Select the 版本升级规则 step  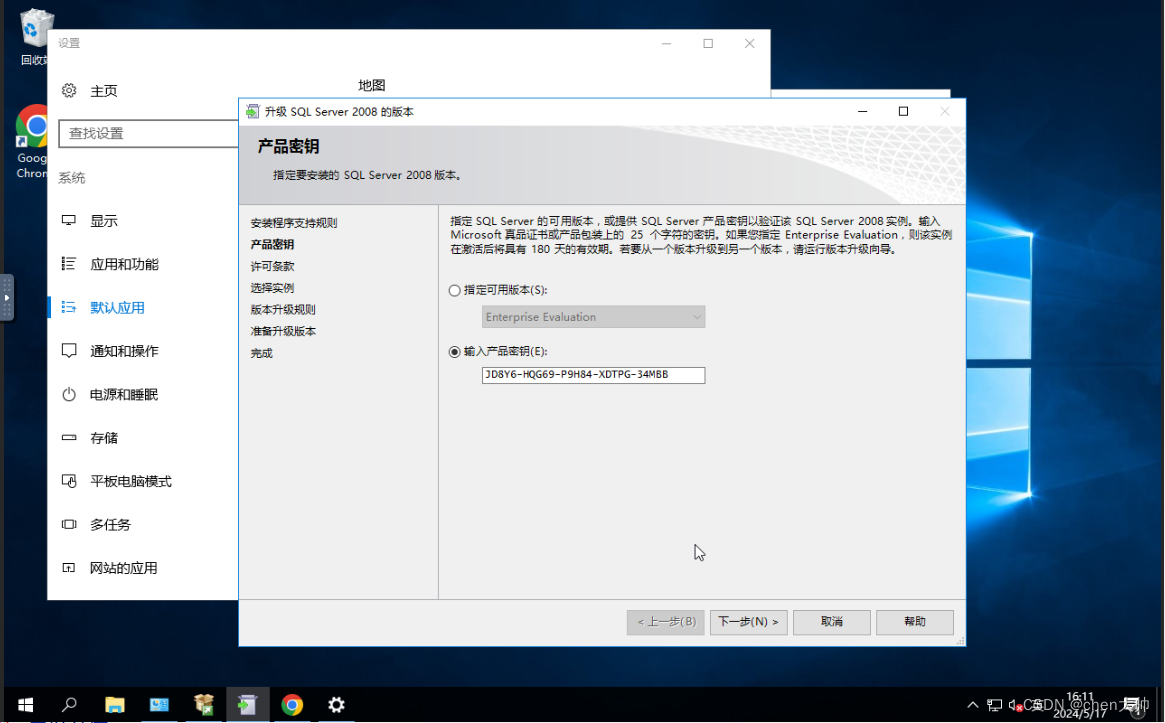pos(283,309)
